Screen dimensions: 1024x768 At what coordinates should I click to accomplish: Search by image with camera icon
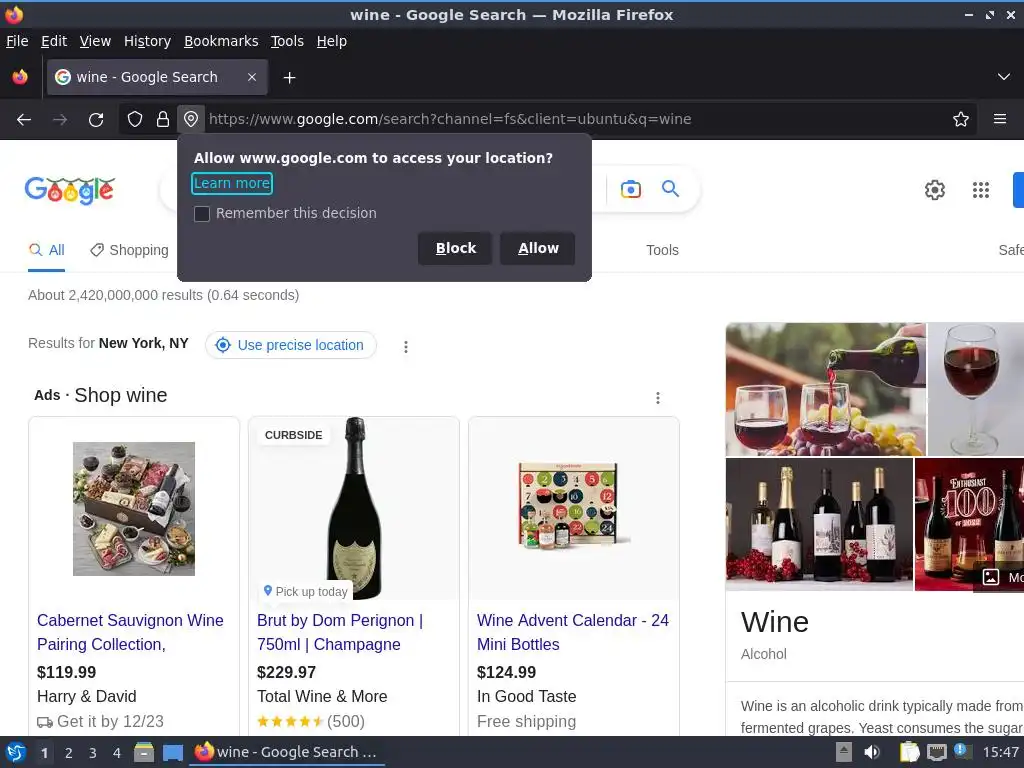(x=630, y=189)
